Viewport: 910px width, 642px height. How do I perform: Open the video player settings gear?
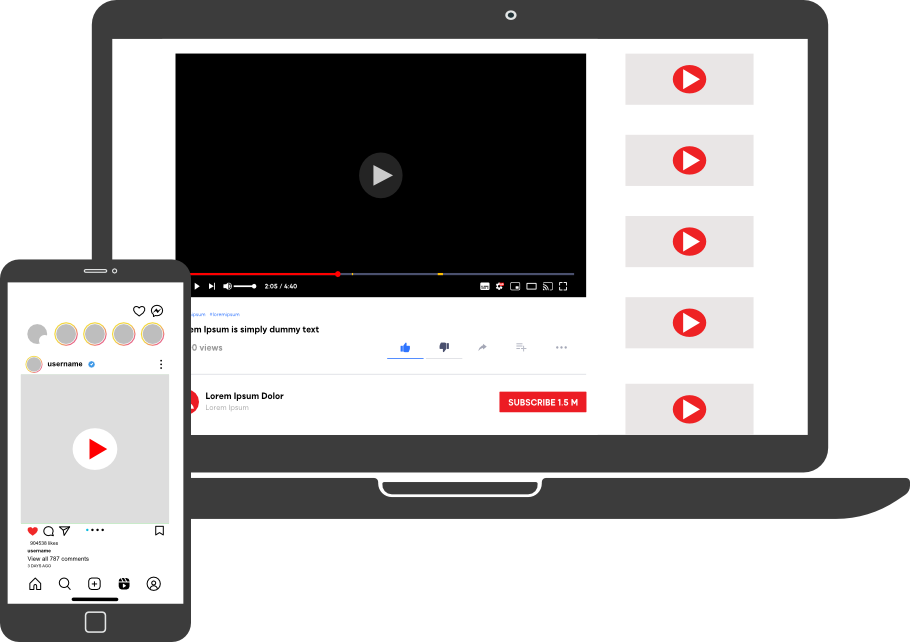[x=500, y=286]
